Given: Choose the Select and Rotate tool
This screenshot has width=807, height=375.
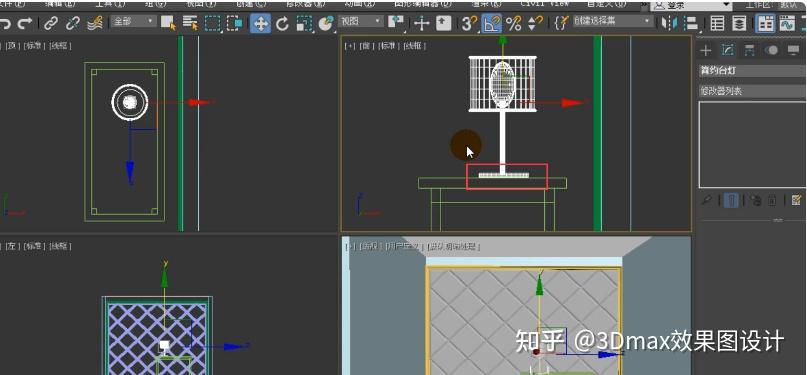Looking at the screenshot, I should [282, 23].
